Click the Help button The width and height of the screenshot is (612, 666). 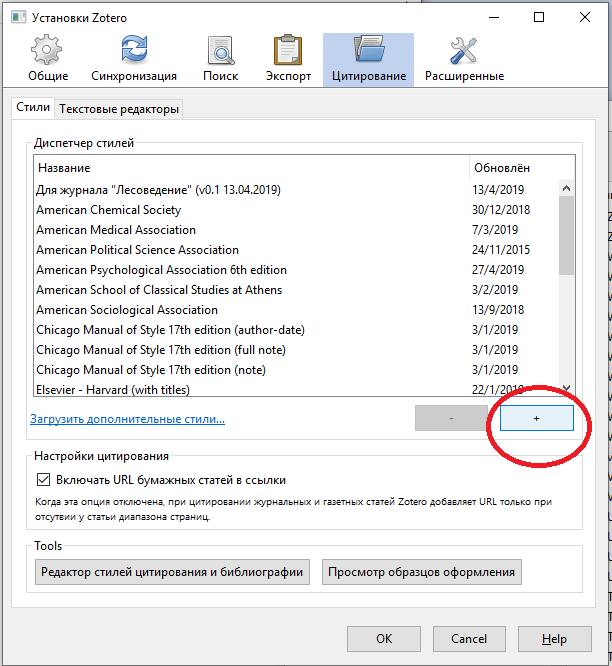click(554, 639)
